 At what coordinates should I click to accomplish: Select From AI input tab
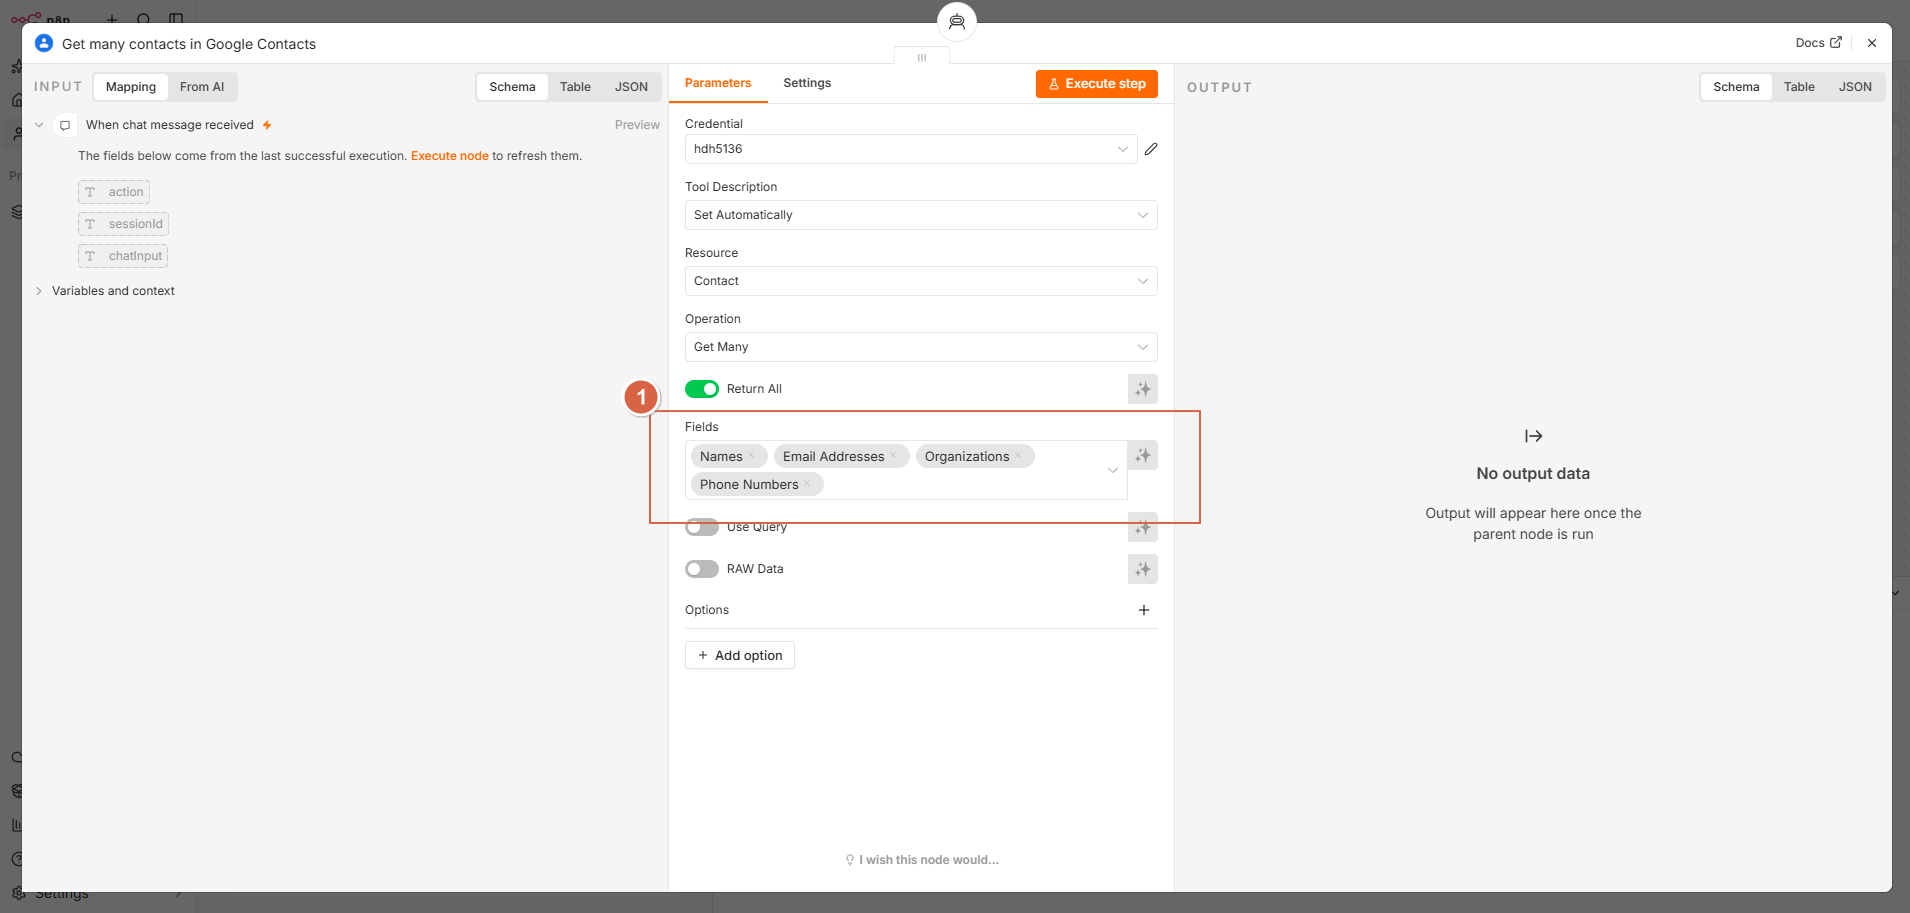pos(202,87)
